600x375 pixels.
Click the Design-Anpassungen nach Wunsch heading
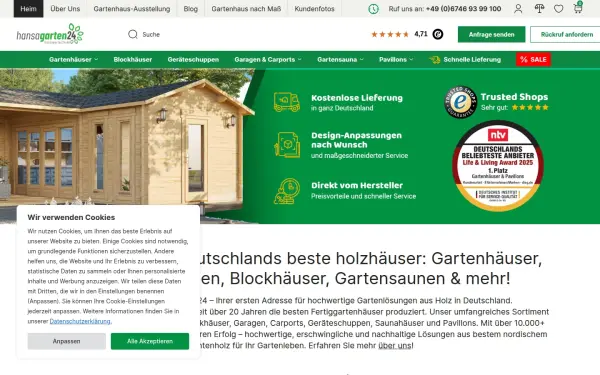pos(356,140)
